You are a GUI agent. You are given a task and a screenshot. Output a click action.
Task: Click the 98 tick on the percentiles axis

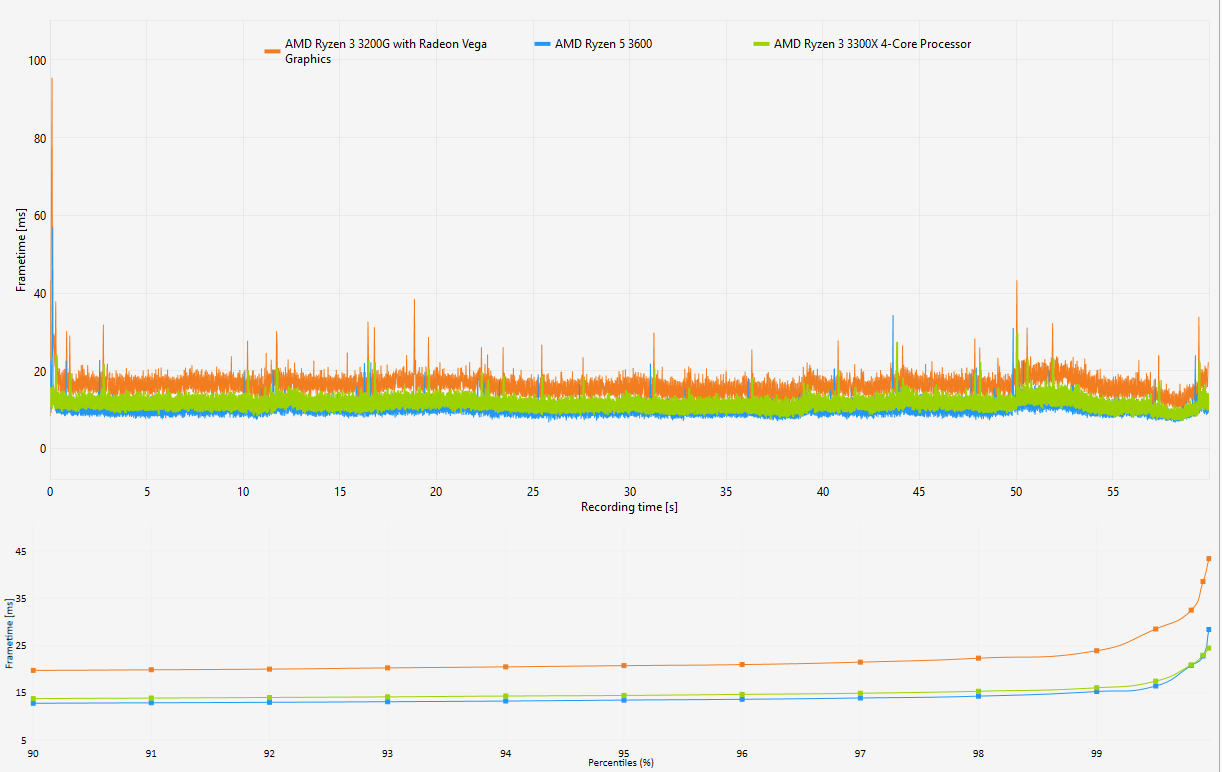pyautogui.click(x=978, y=752)
